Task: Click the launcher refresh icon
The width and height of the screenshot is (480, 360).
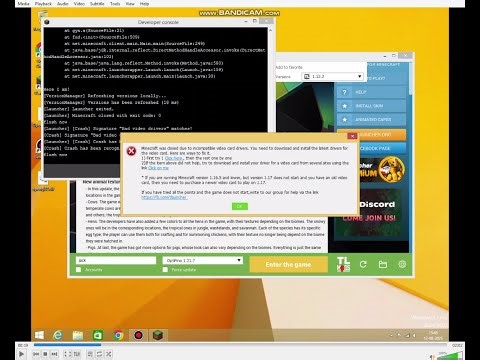Action: click(363, 265)
